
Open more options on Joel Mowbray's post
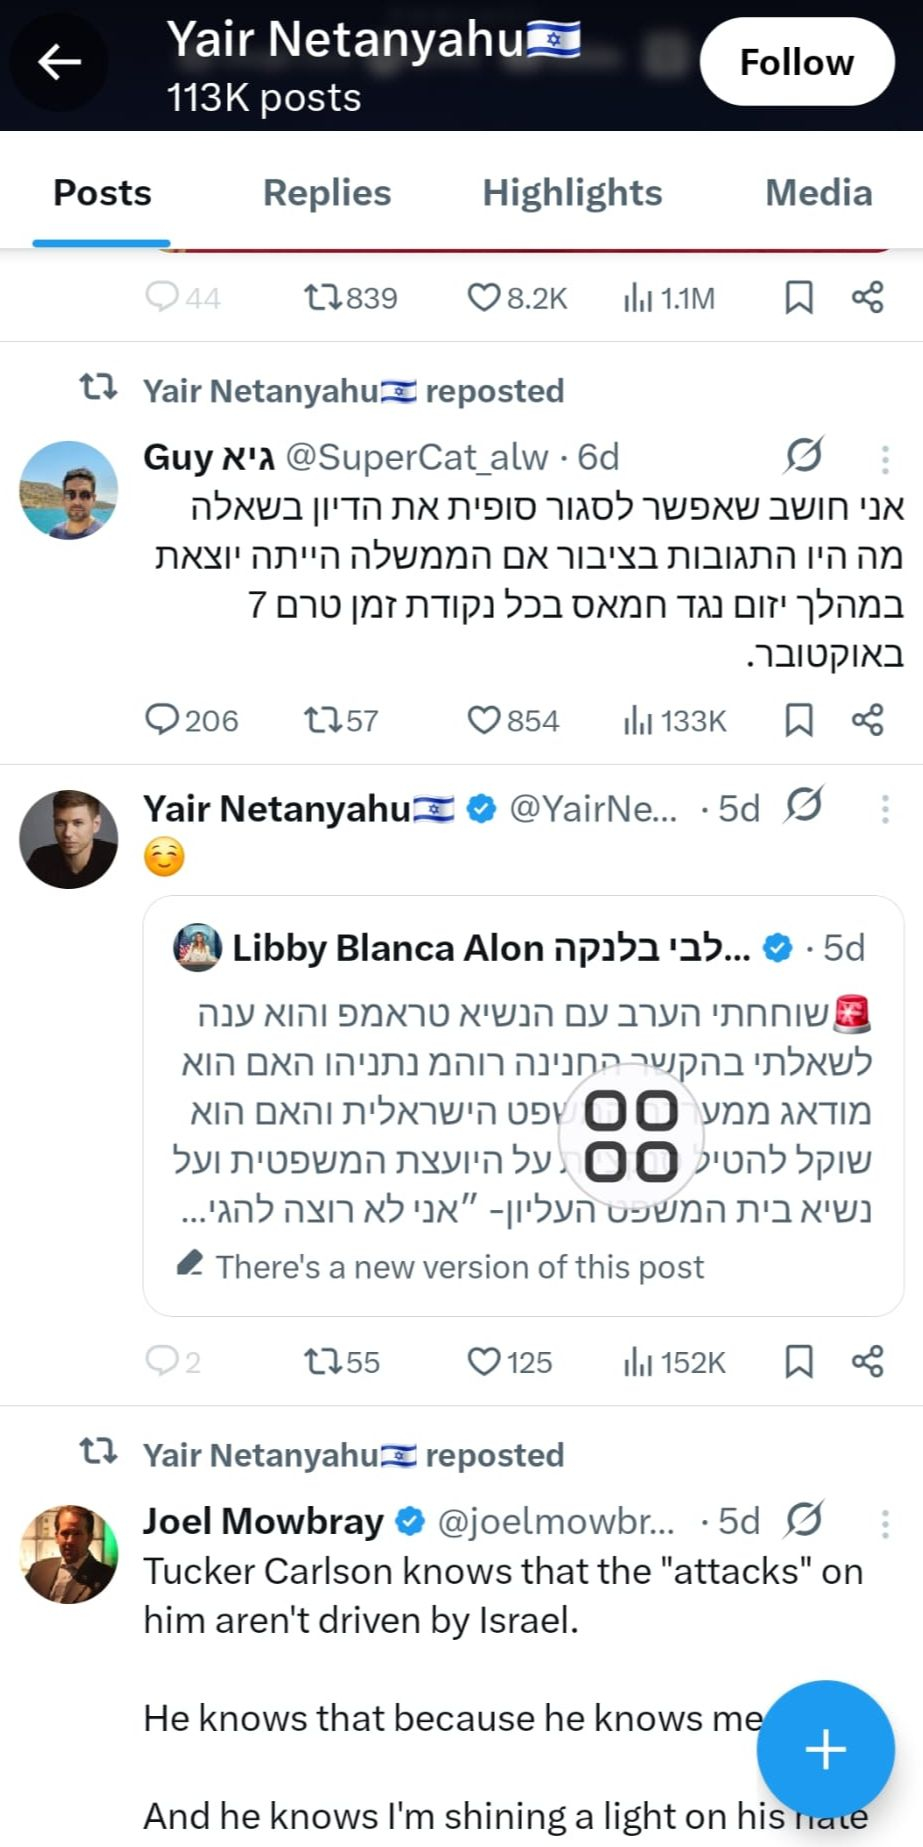[885, 1523]
